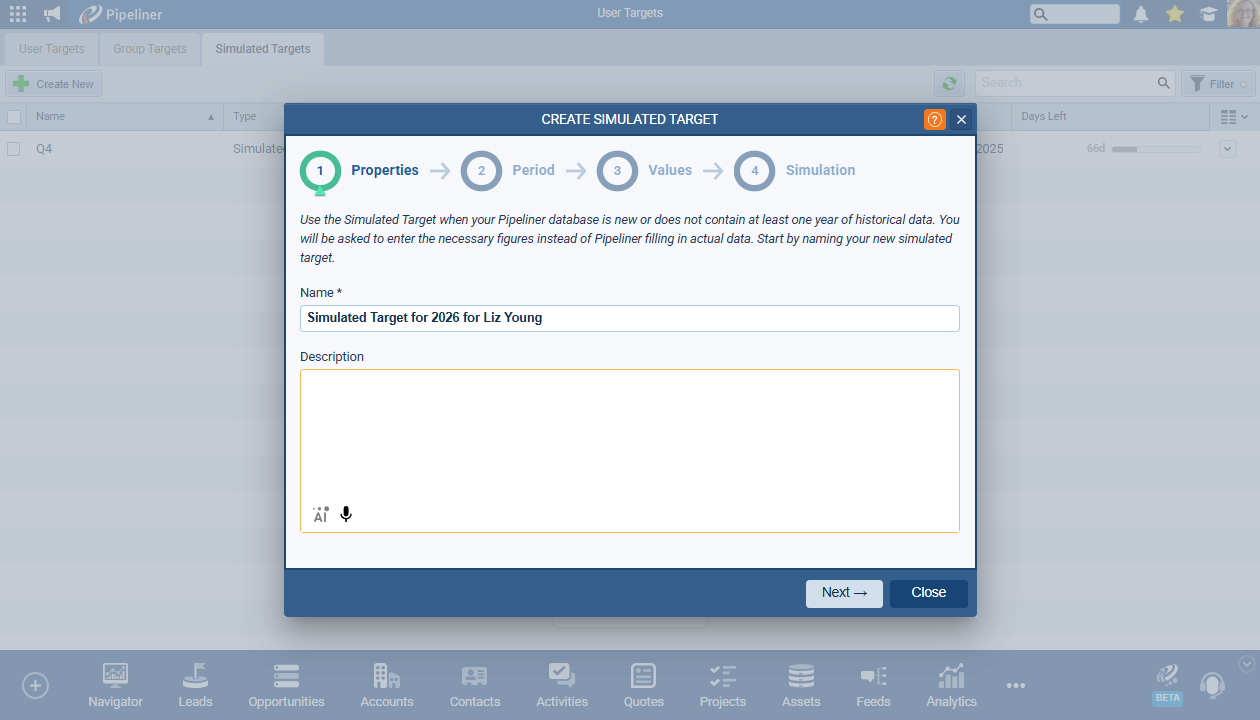Open the headset support icon
The image size is (1260, 720).
[1212, 685]
